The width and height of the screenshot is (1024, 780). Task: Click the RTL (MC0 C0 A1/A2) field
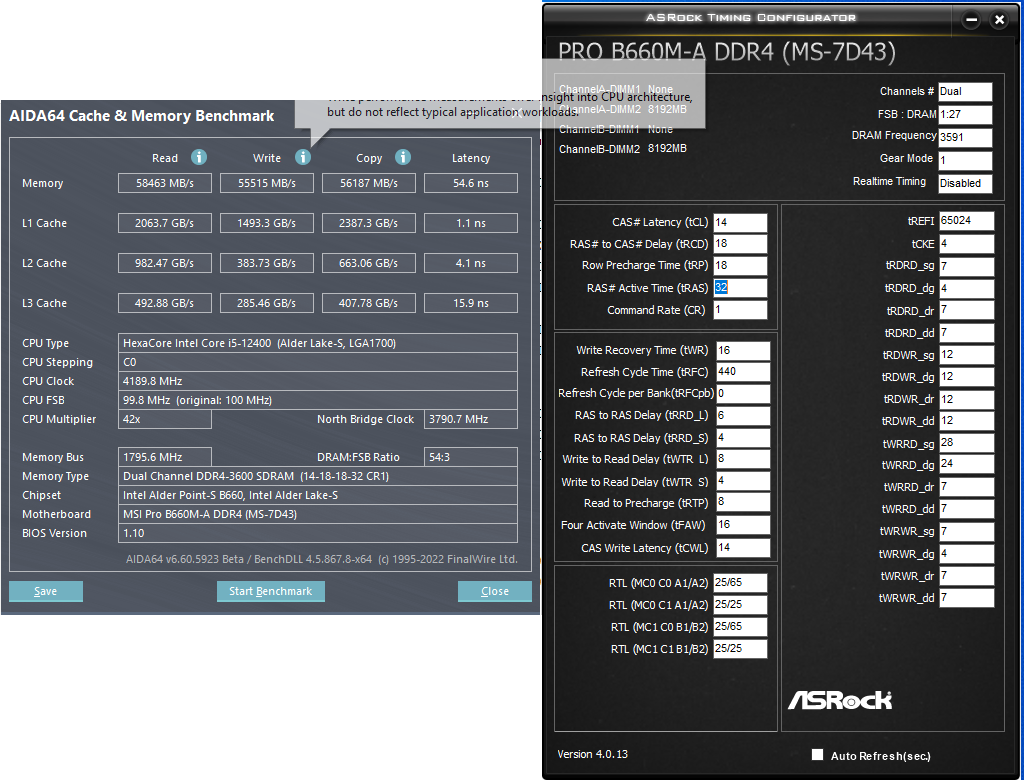tap(740, 583)
